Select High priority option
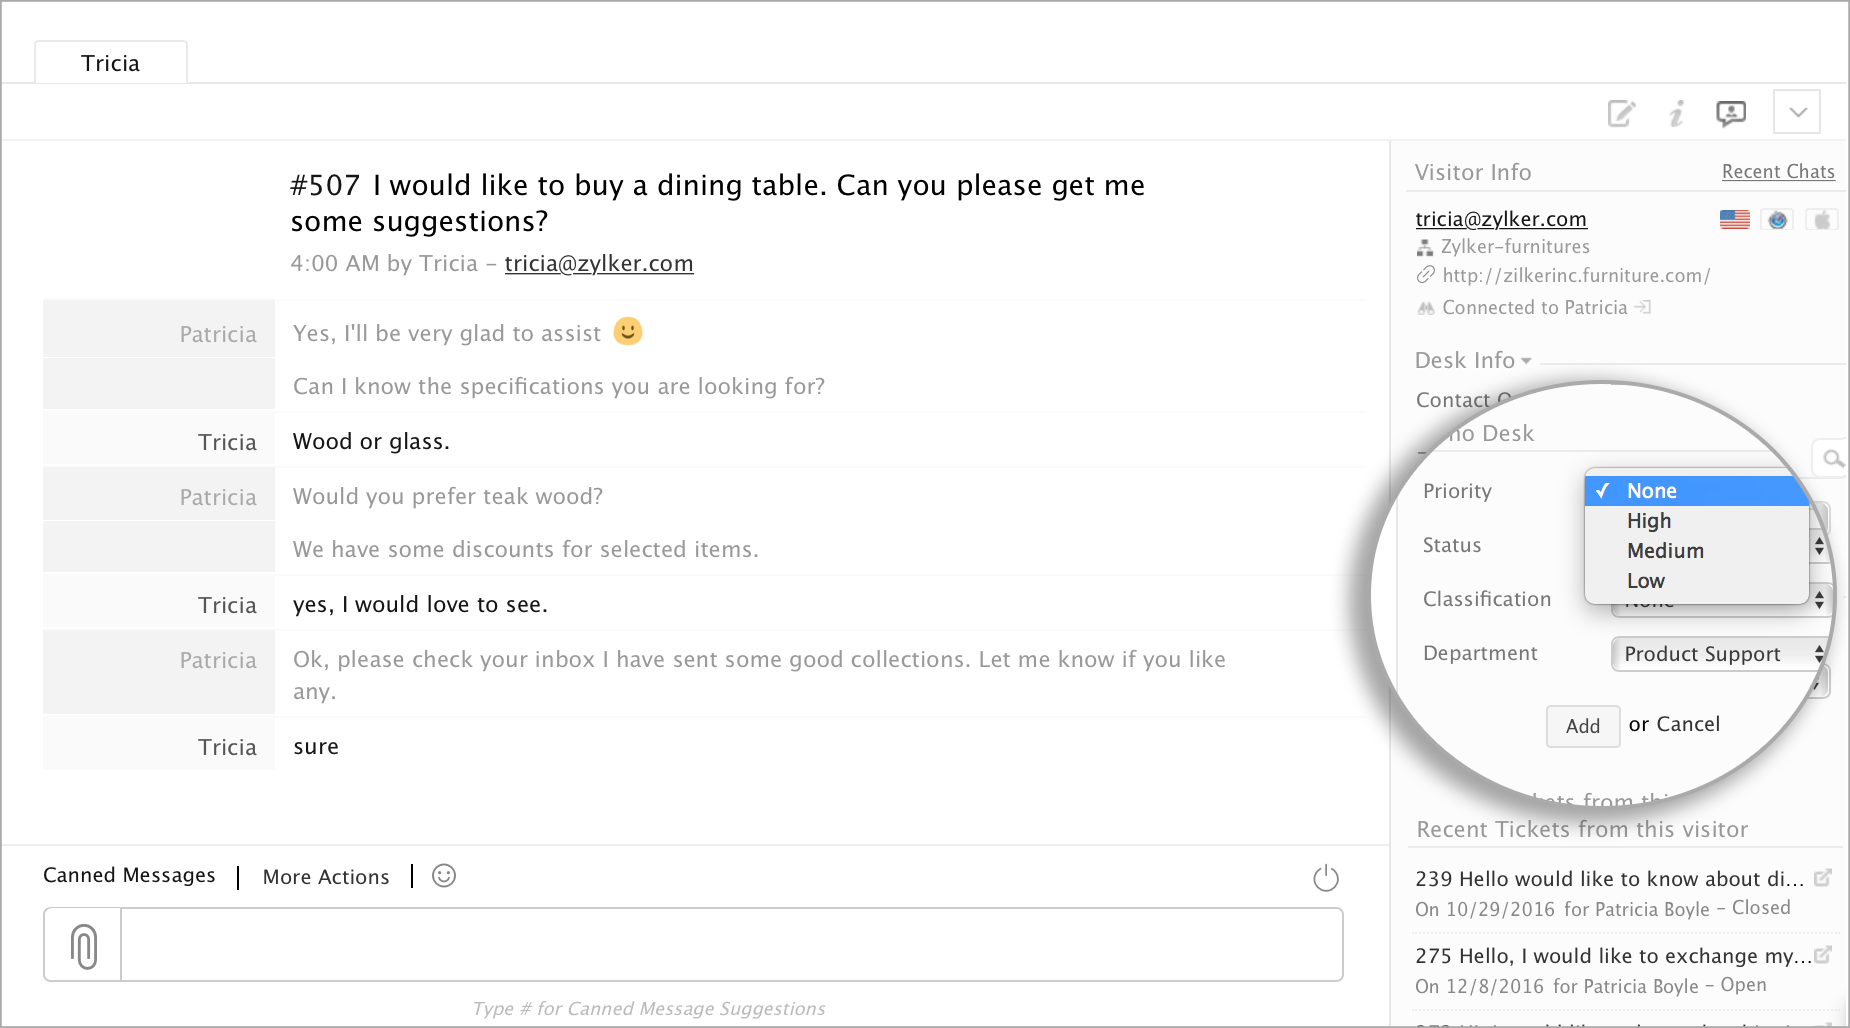Image resolution: width=1850 pixels, height=1028 pixels. click(1649, 521)
